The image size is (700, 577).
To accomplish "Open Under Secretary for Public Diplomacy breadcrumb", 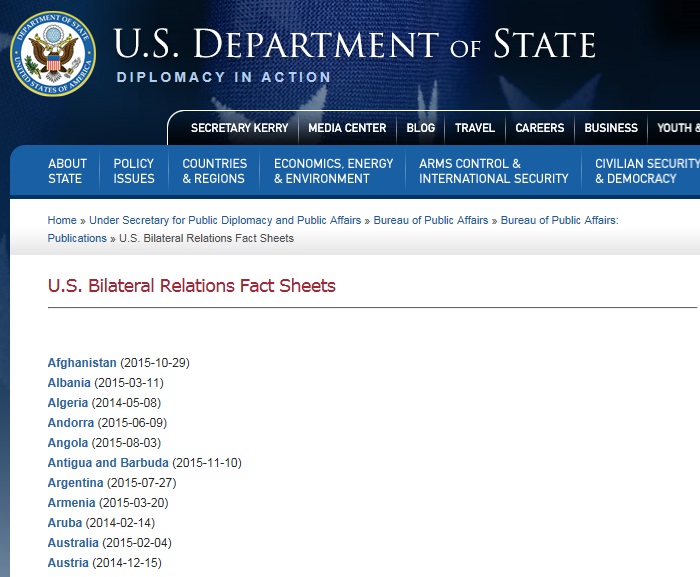I will click(x=225, y=220).
